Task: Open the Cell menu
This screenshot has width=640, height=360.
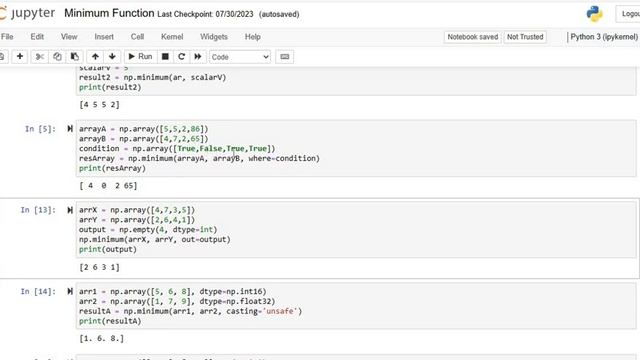Action: tap(138, 37)
